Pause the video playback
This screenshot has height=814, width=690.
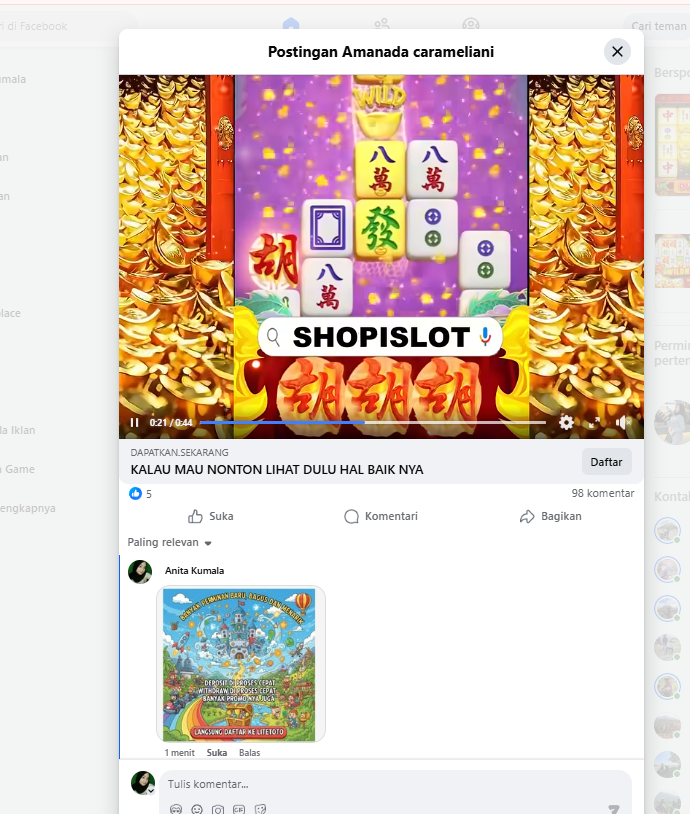[134, 423]
